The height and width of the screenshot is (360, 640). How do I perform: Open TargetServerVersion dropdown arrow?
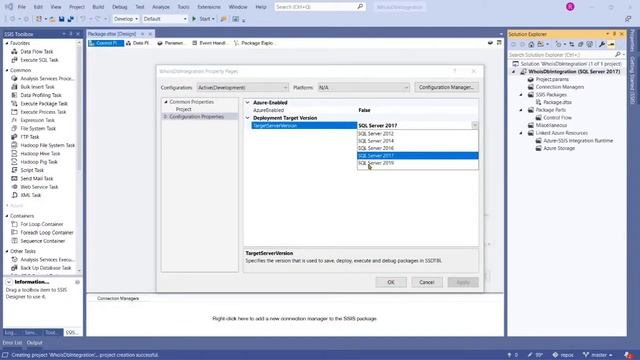pos(475,126)
